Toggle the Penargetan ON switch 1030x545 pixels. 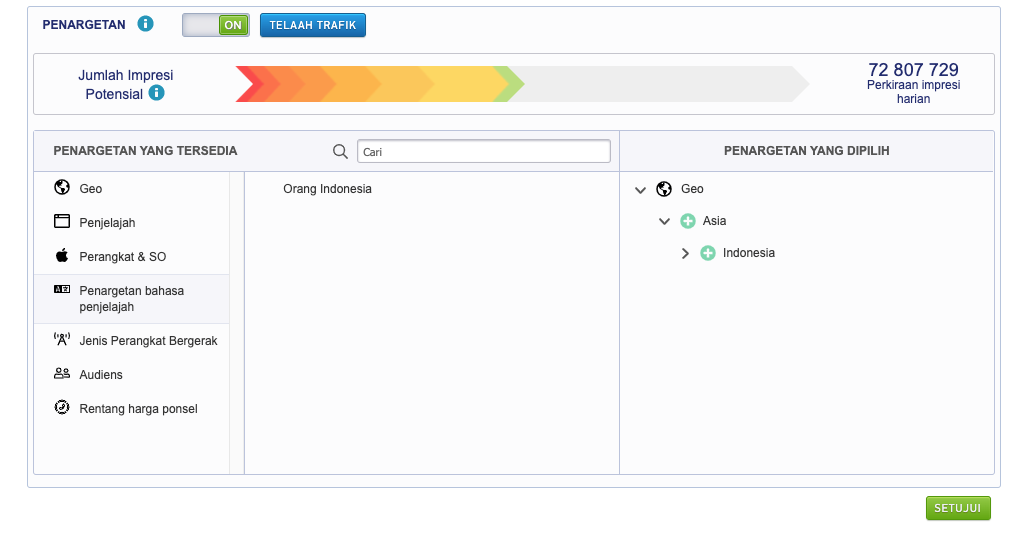coord(215,25)
